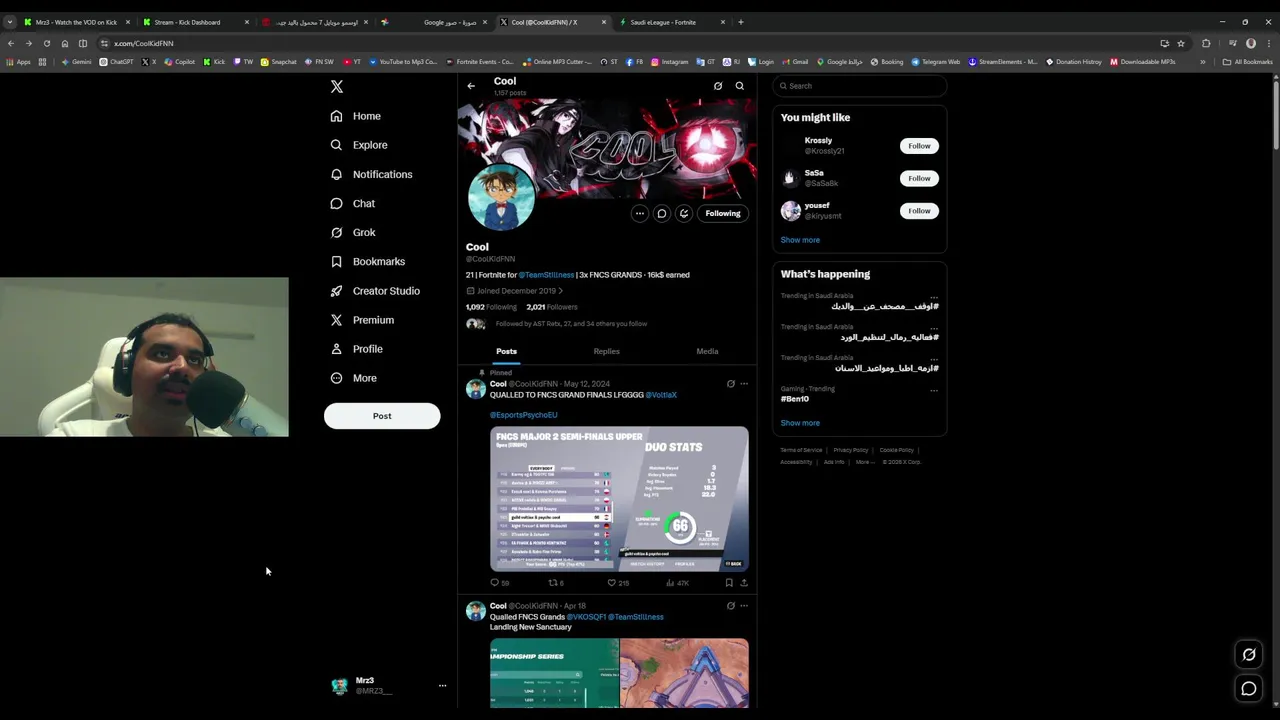Open three-dot menu on the pinned post
The width and height of the screenshot is (1280, 720).
(x=744, y=384)
